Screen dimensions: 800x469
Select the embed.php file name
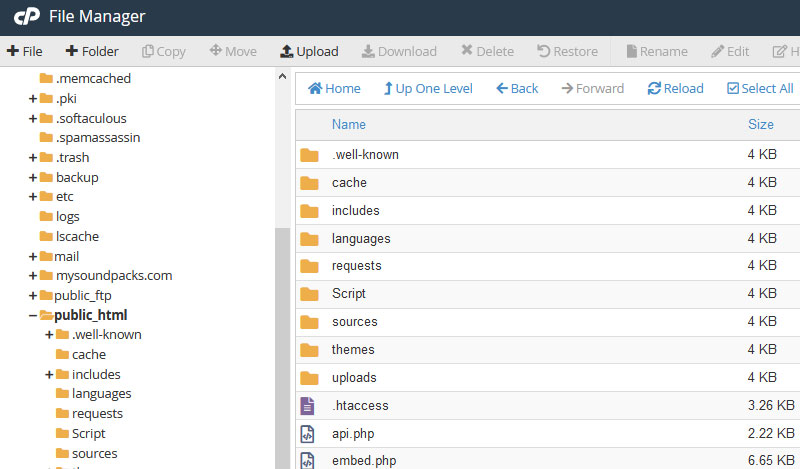(364, 460)
